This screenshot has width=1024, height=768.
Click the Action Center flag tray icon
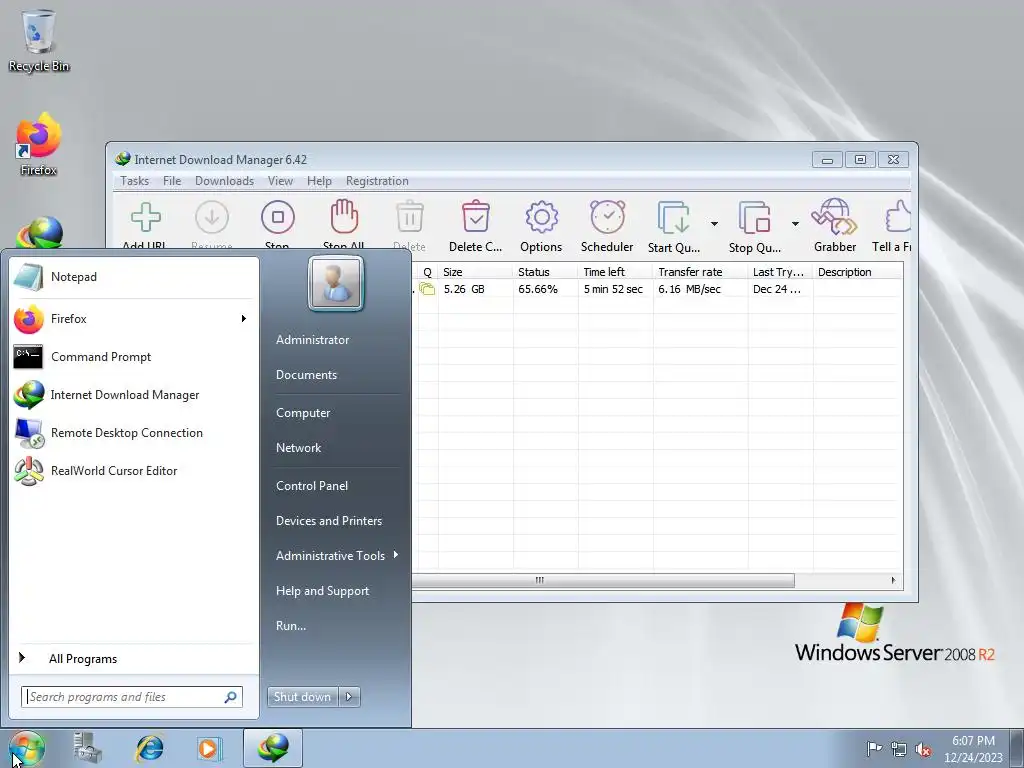click(874, 748)
